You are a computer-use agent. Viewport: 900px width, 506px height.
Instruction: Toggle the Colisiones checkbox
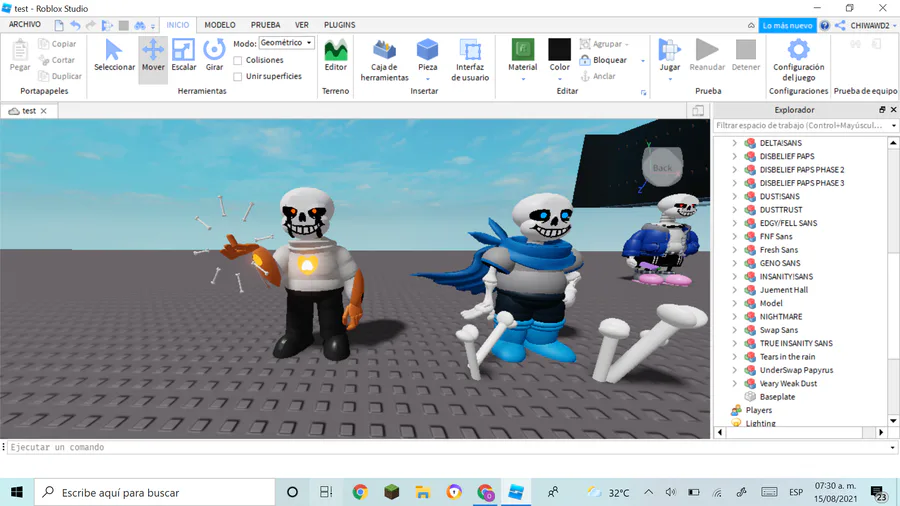pyautogui.click(x=238, y=60)
